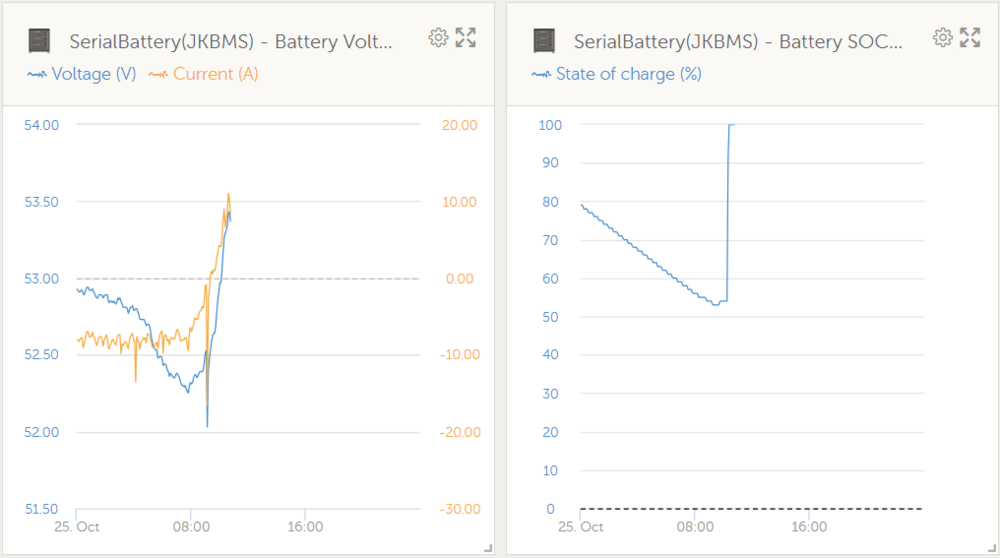
Task: Click the blue Voltage legend line icon
Action: click(x=38, y=74)
